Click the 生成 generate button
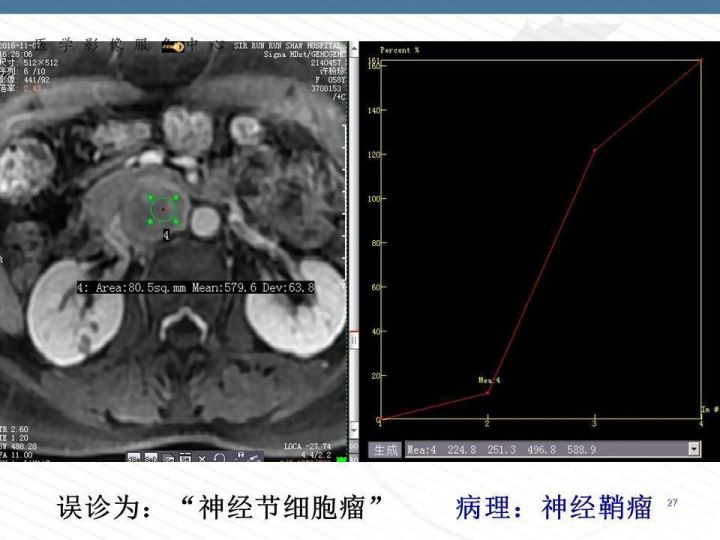The width and height of the screenshot is (720, 540). [x=385, y=450]
